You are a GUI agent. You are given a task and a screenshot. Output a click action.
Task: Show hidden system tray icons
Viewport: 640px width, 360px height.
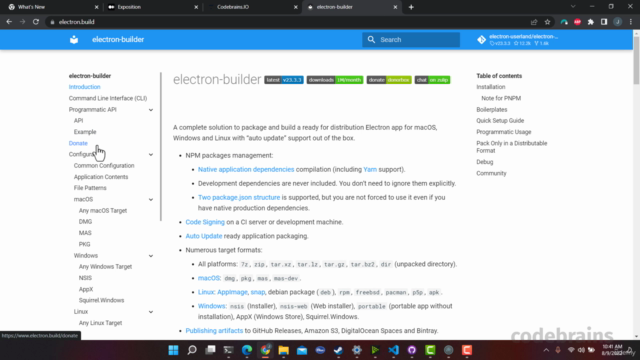[546, 350]
